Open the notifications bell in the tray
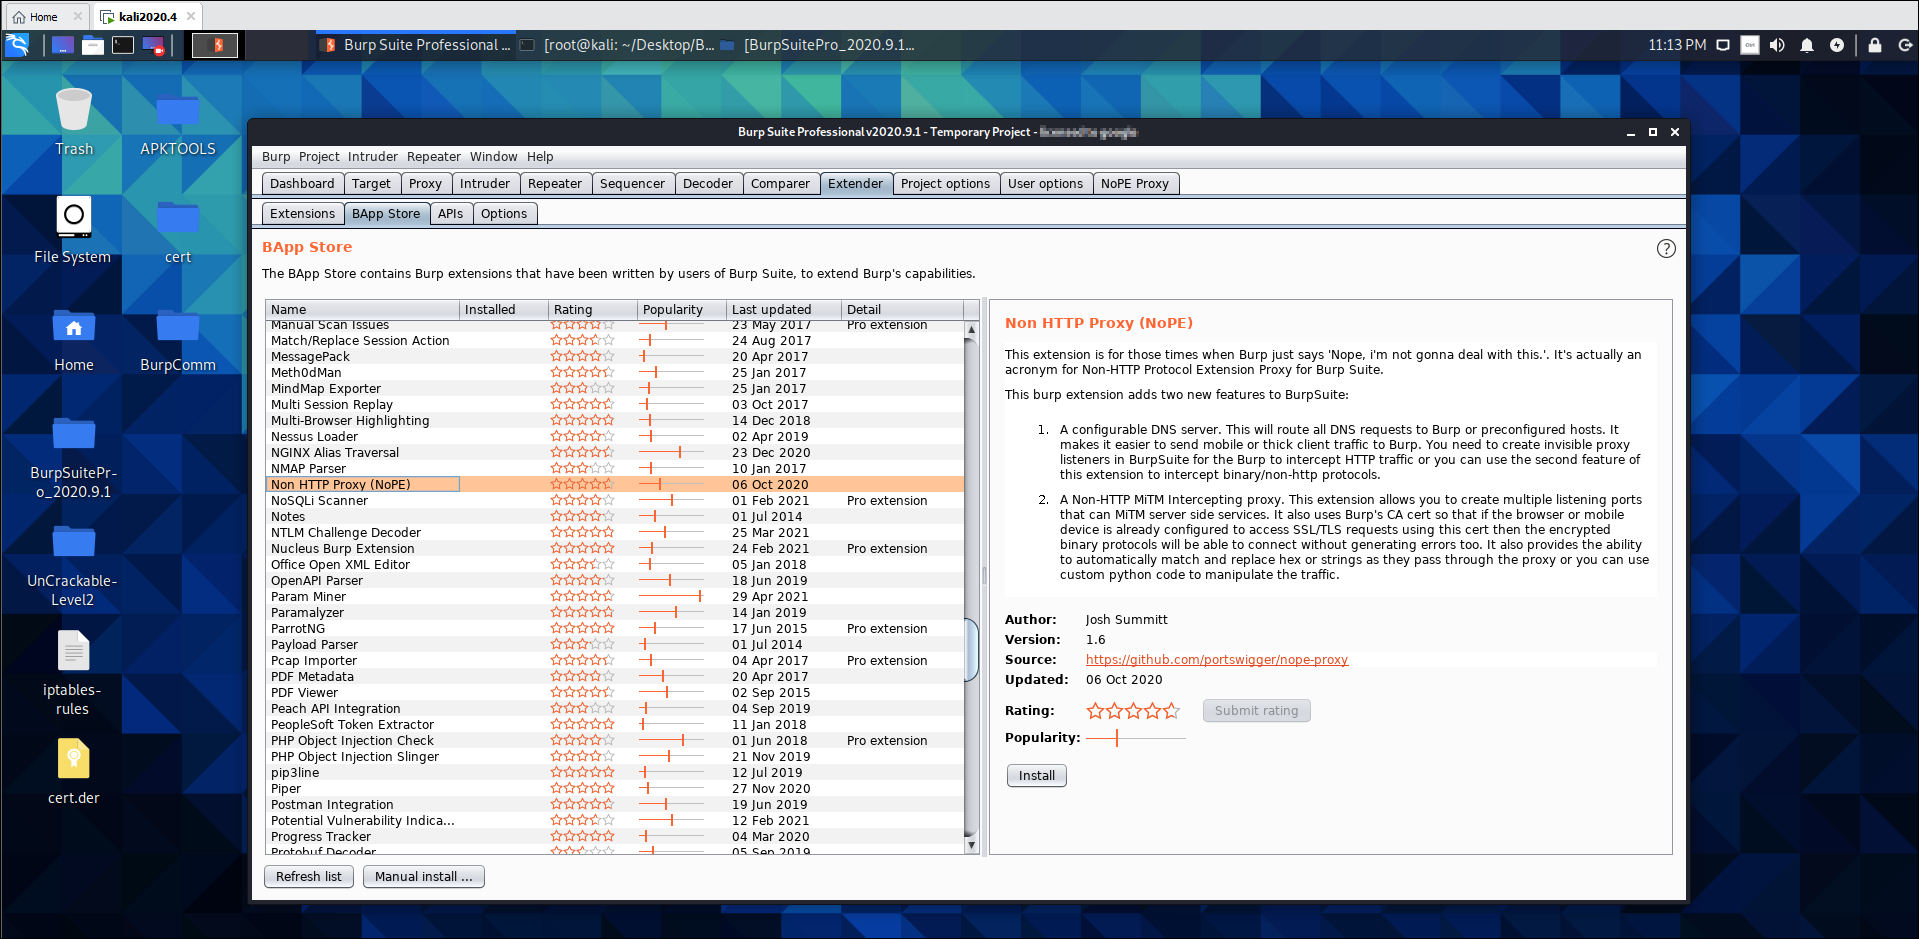This screenshot has height=939, width=1919. 1807,45
